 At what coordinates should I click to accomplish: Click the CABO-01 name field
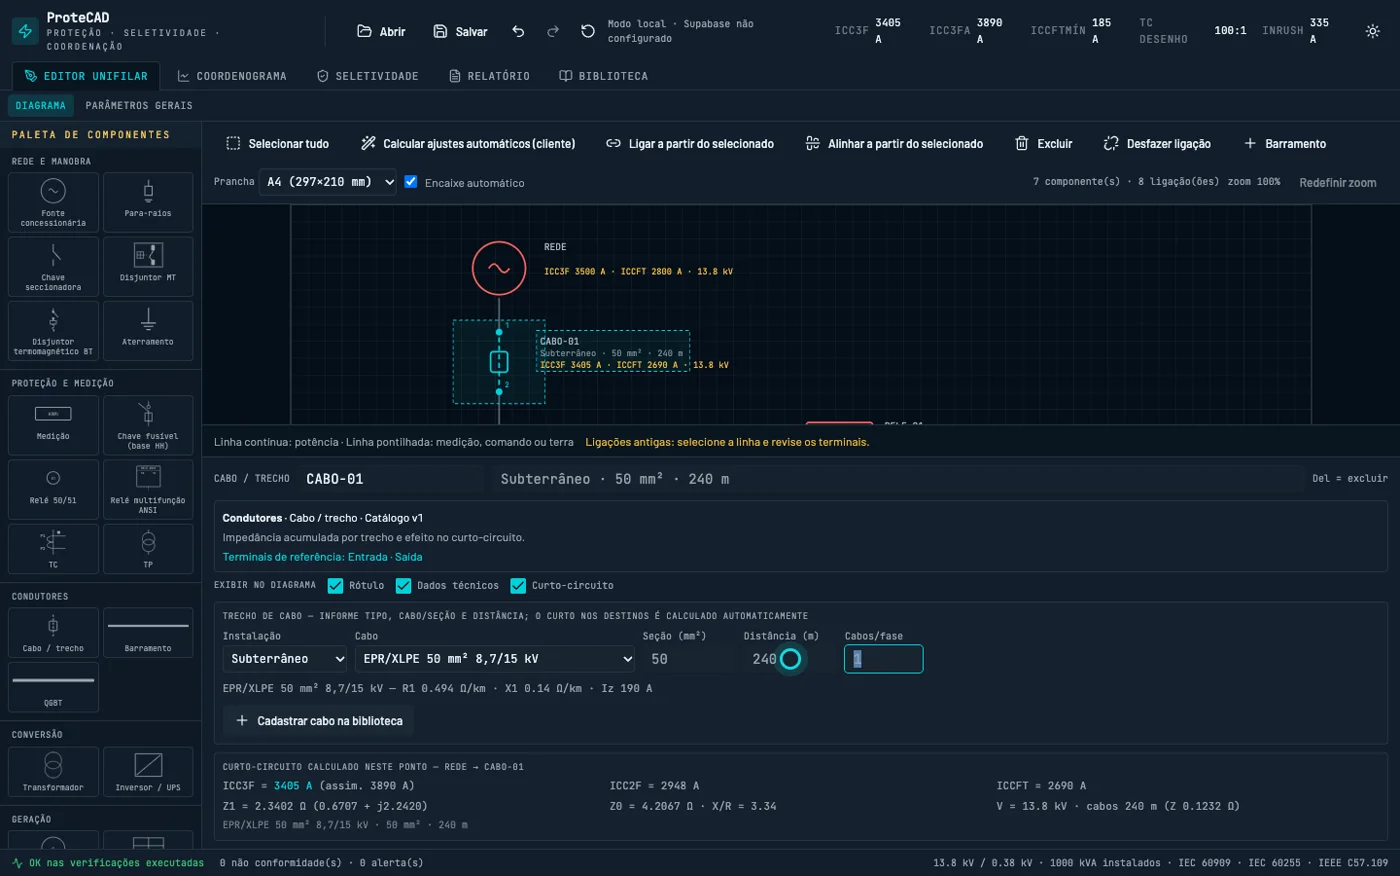(x=390, y=479)
